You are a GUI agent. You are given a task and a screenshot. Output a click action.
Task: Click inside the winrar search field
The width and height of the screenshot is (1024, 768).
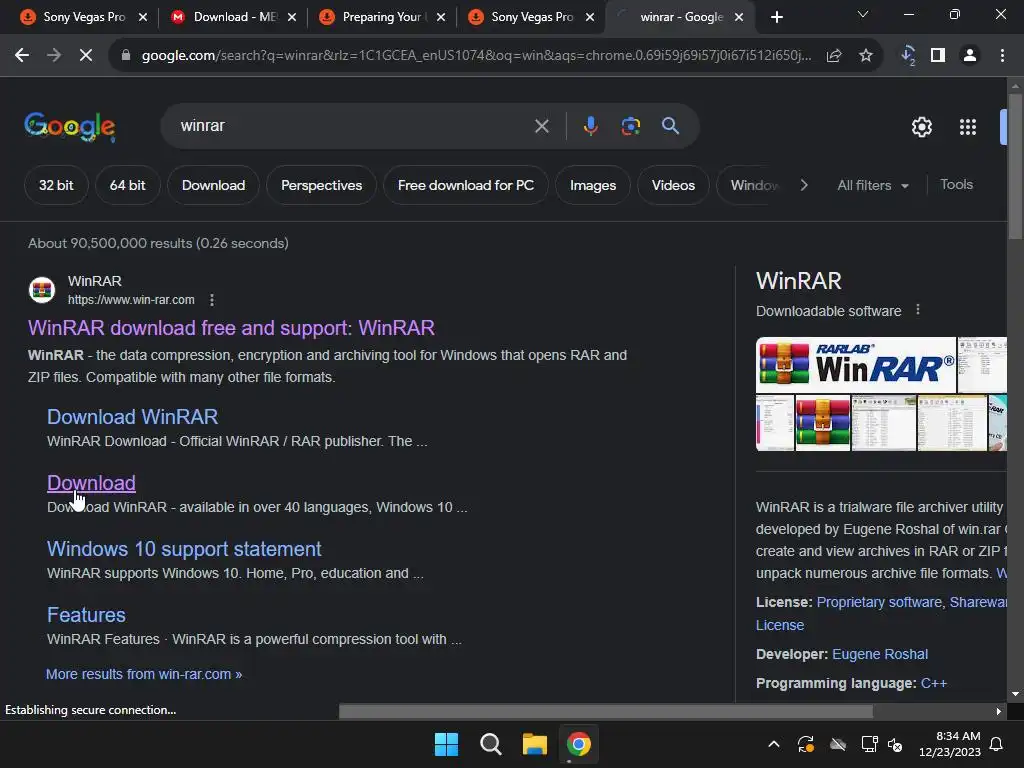[x=353, y=125]
